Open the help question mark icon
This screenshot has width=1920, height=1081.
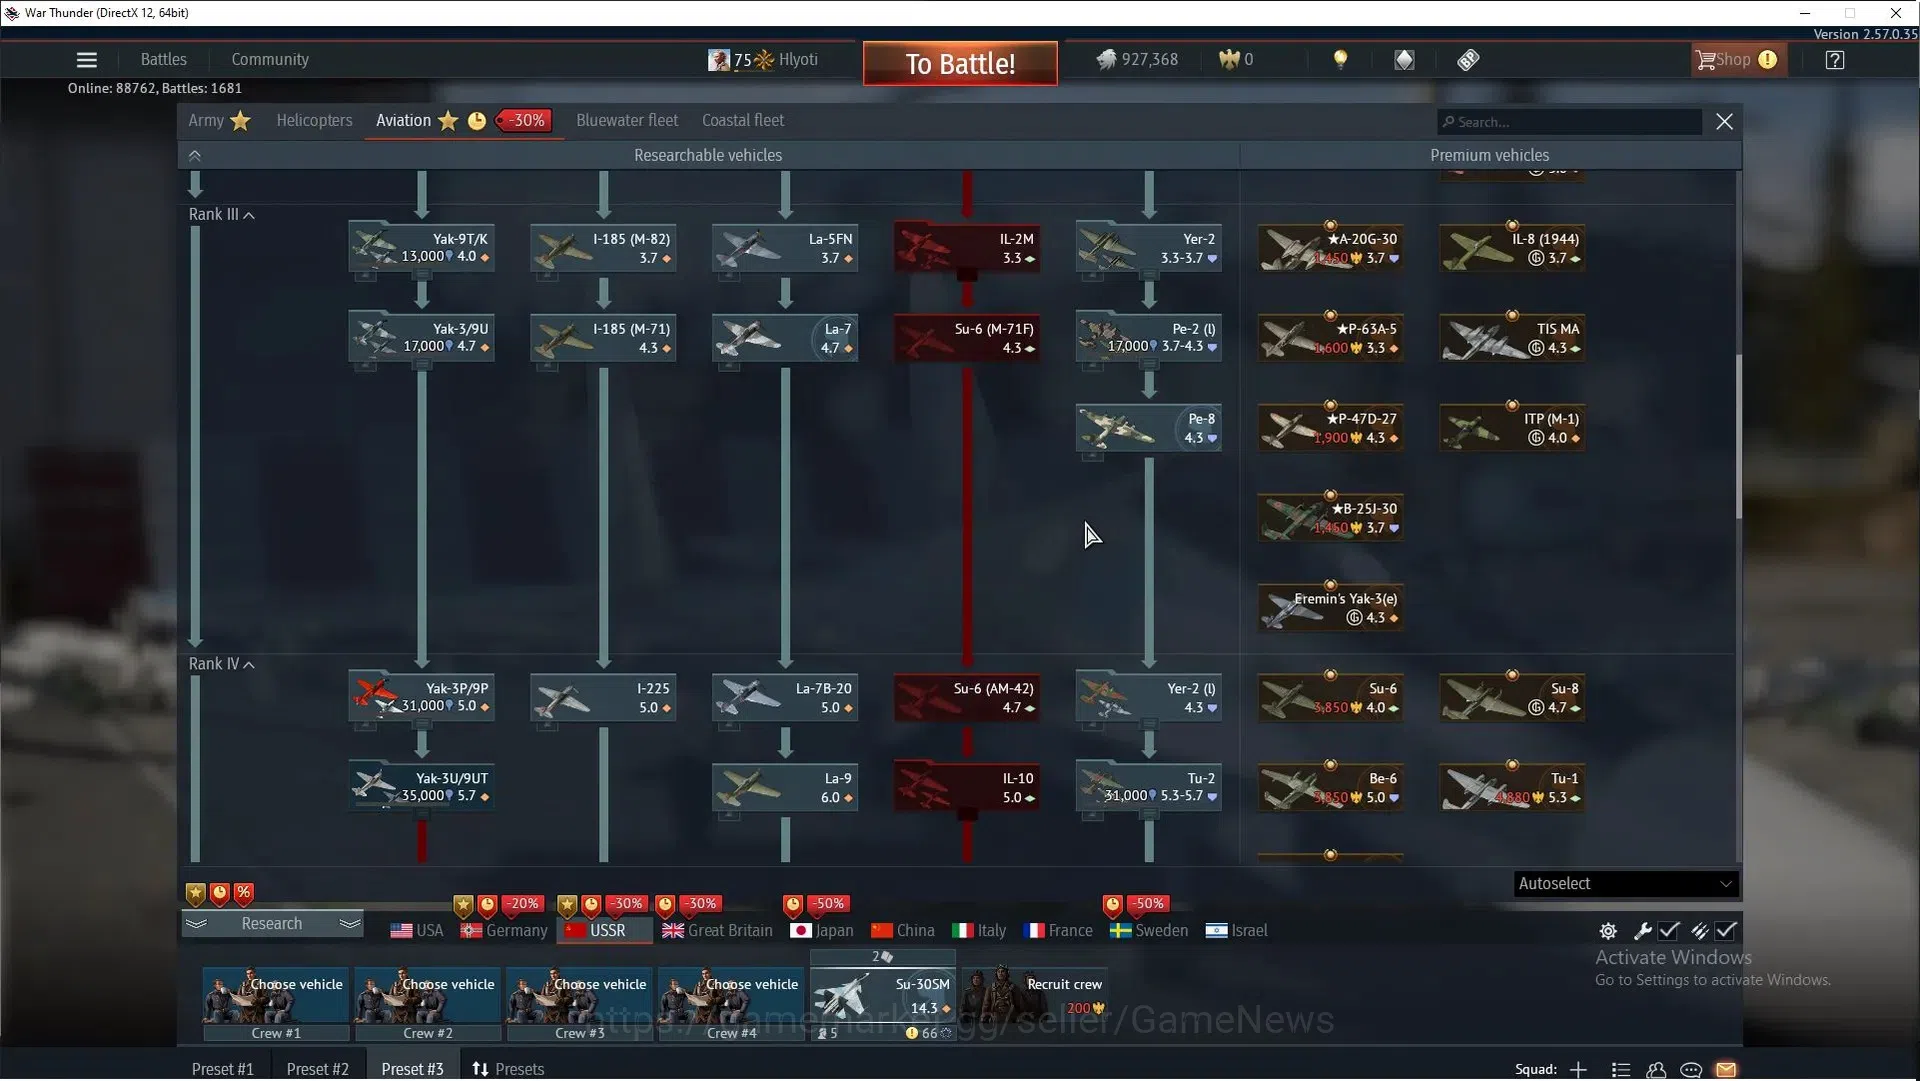(x=1834, y=60)
